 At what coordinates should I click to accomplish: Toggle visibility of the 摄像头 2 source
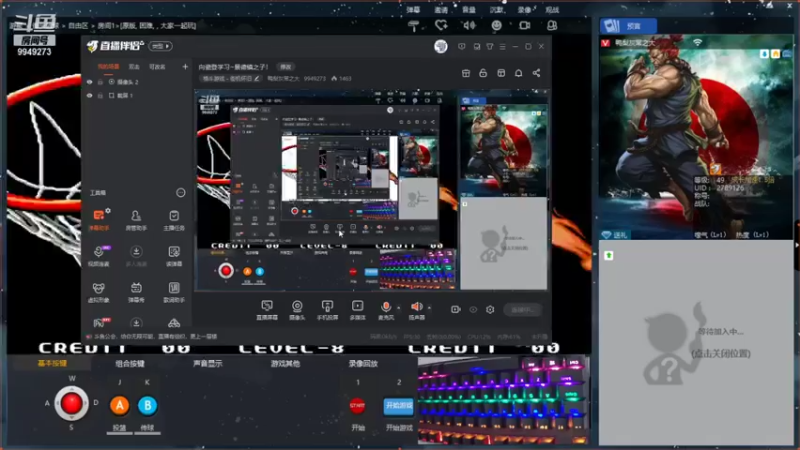click(89, 82)
